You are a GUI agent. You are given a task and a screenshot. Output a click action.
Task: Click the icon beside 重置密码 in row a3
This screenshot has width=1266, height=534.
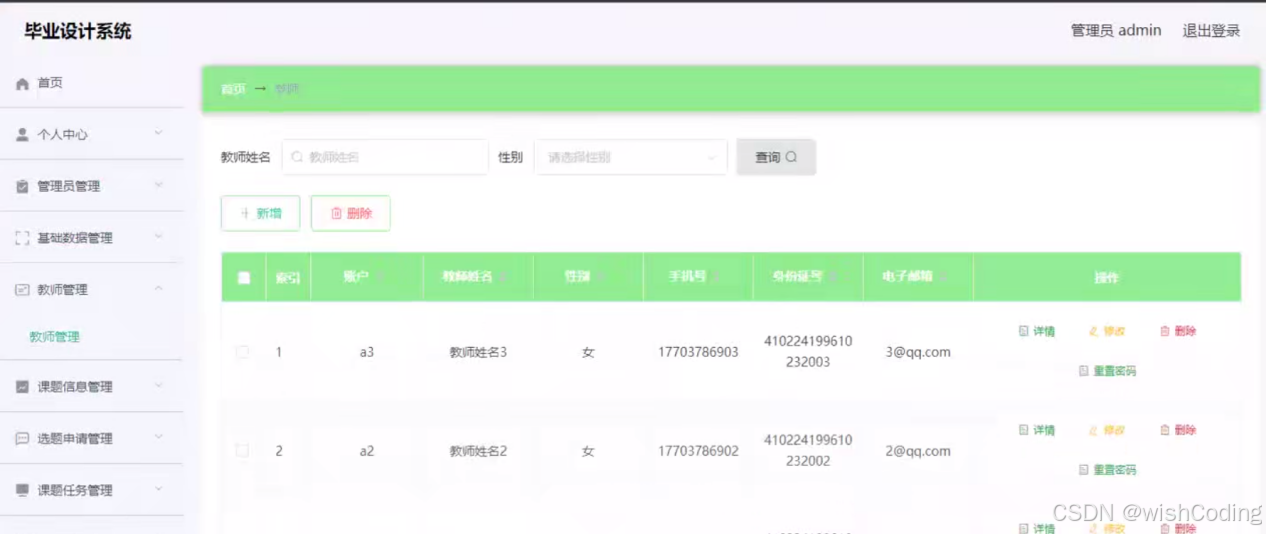pyautogui.click(x=1083, y=371)
